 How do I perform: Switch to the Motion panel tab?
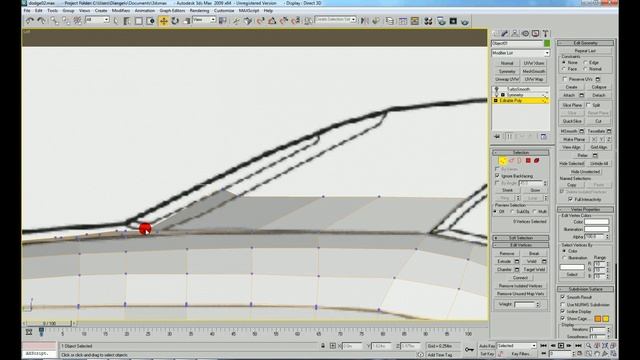point(525,33)
